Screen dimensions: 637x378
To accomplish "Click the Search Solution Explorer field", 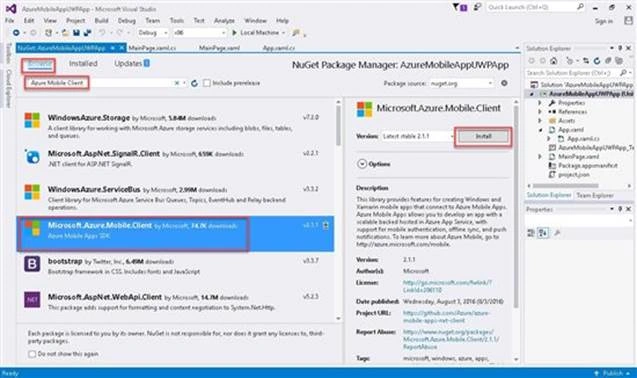I will (572, 73).
